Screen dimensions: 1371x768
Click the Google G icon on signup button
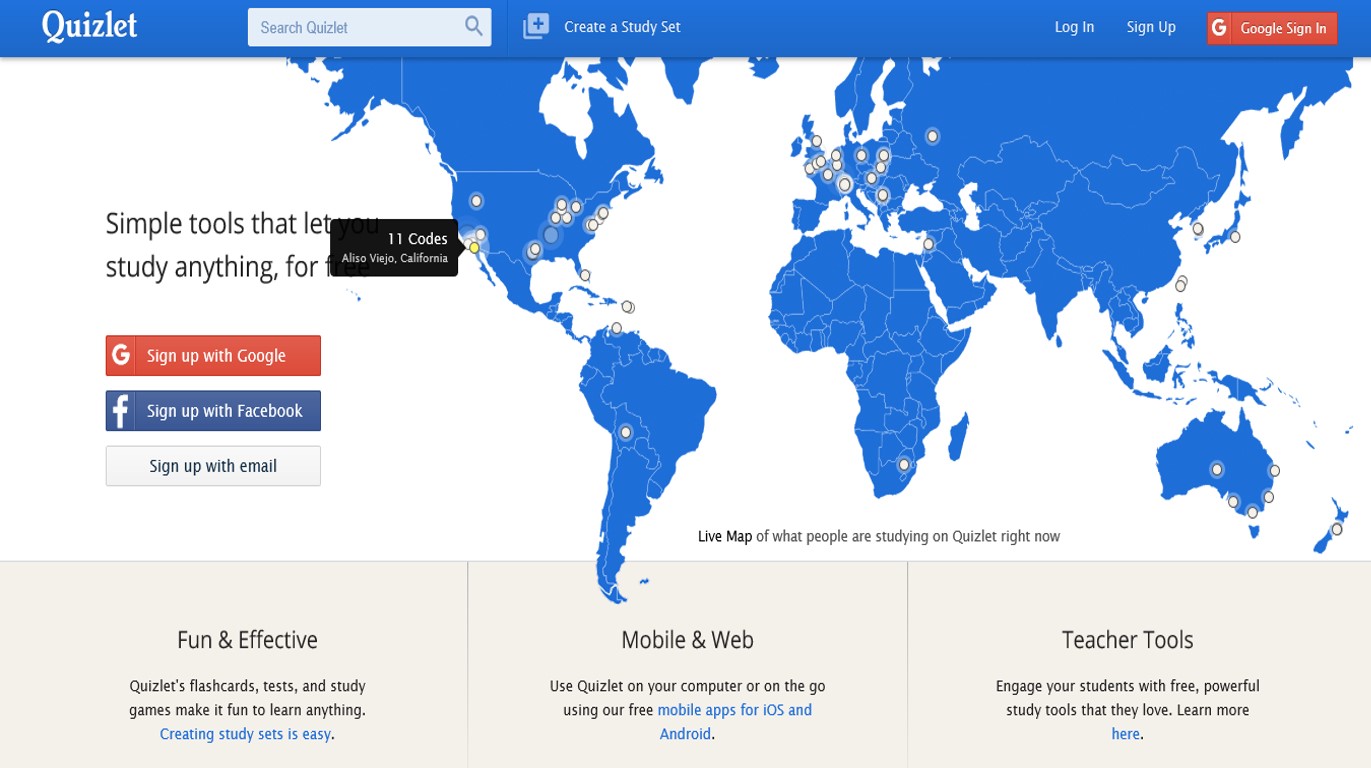coord(120,355)
